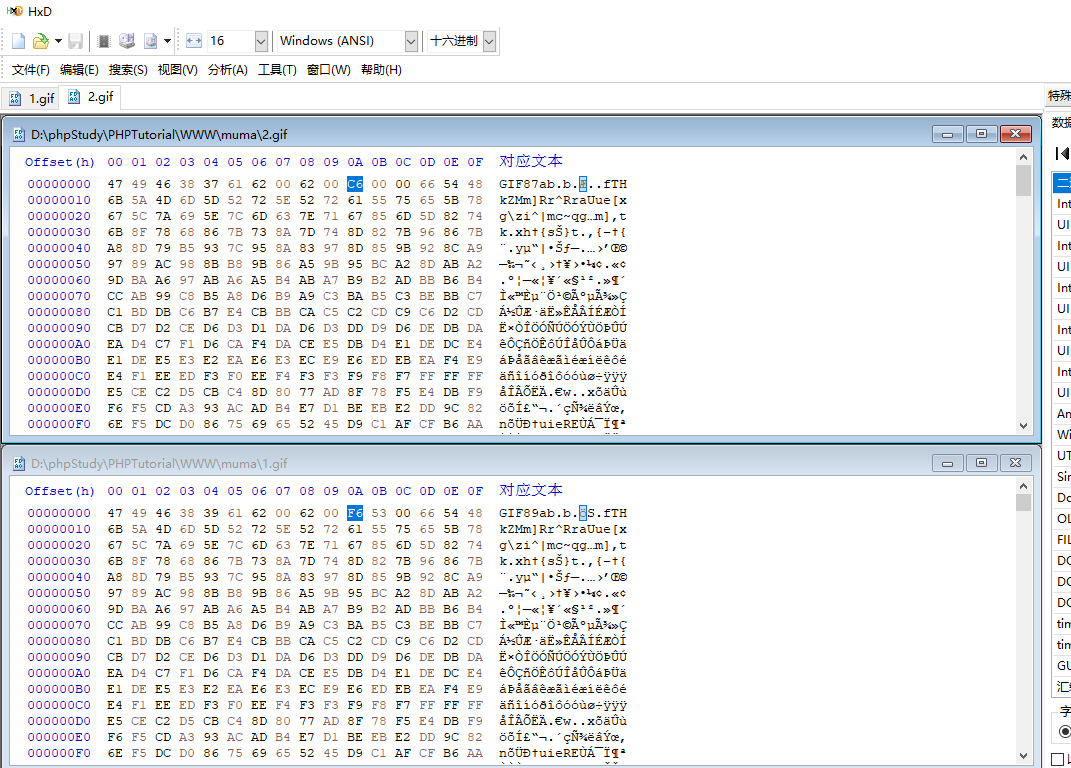Click offset 000000C0 in the 1.gif window
1071x768 pixels.
pyautogui.click(x=59, y=705)
